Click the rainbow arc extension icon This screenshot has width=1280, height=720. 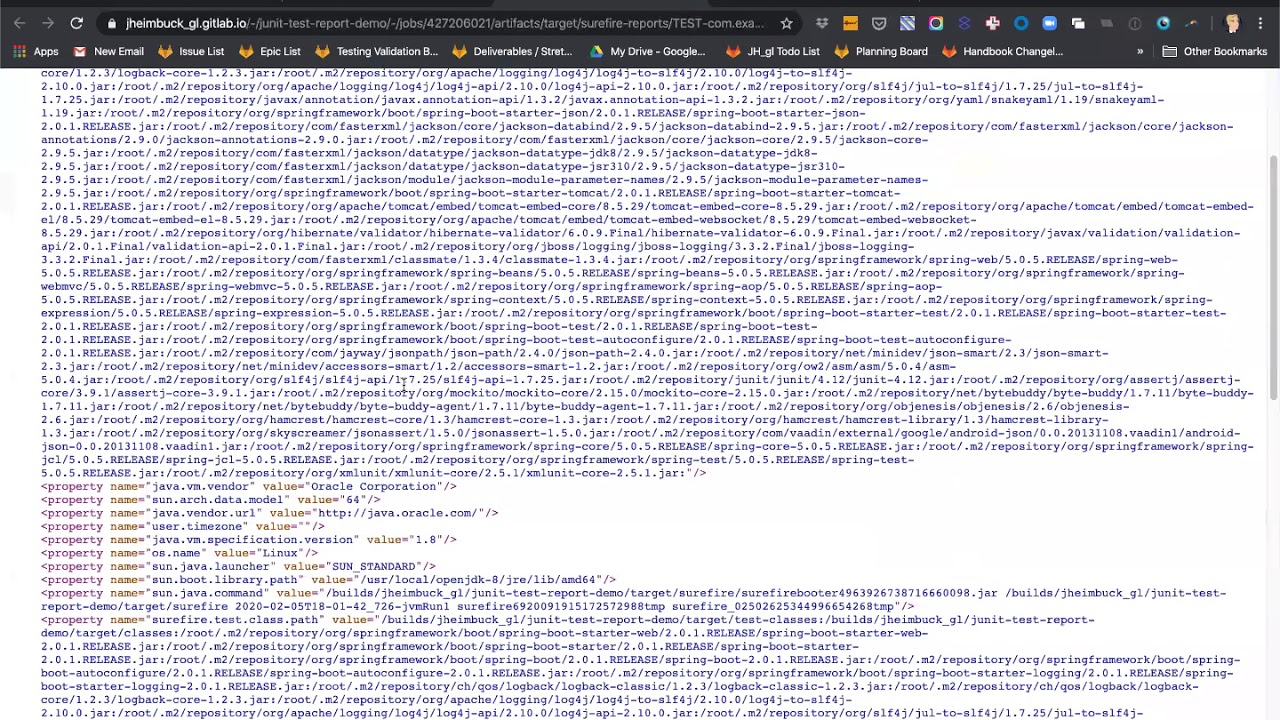tap(1191, 23)
